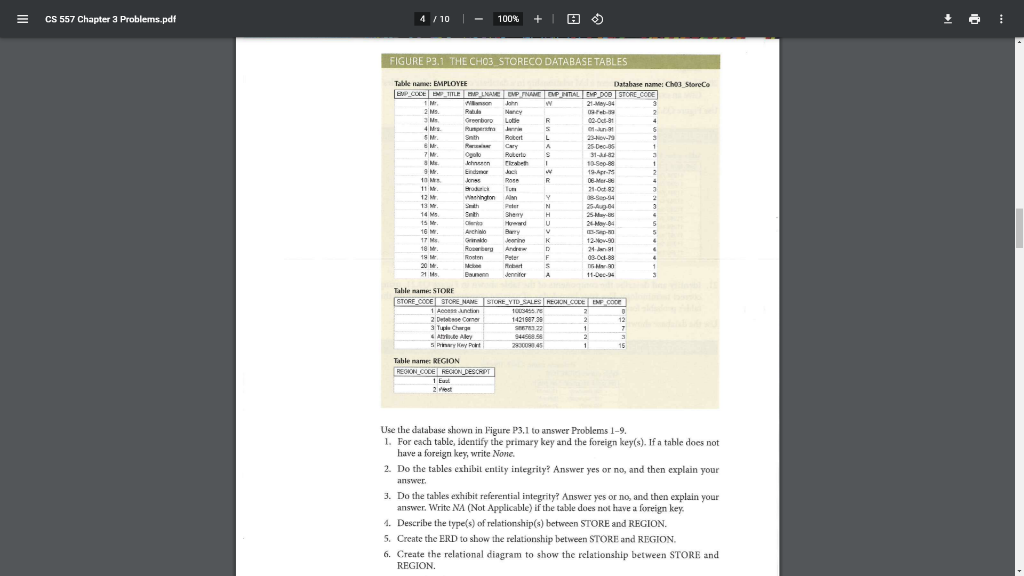Click Problem 5 about creating the ERD

click(x=536, y=538)
